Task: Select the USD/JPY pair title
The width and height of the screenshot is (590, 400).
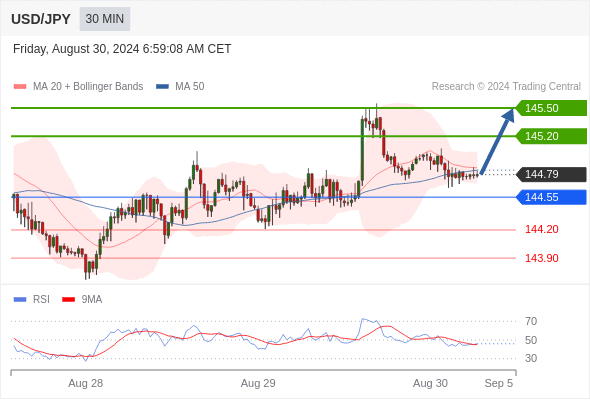Action: (41, 19)
